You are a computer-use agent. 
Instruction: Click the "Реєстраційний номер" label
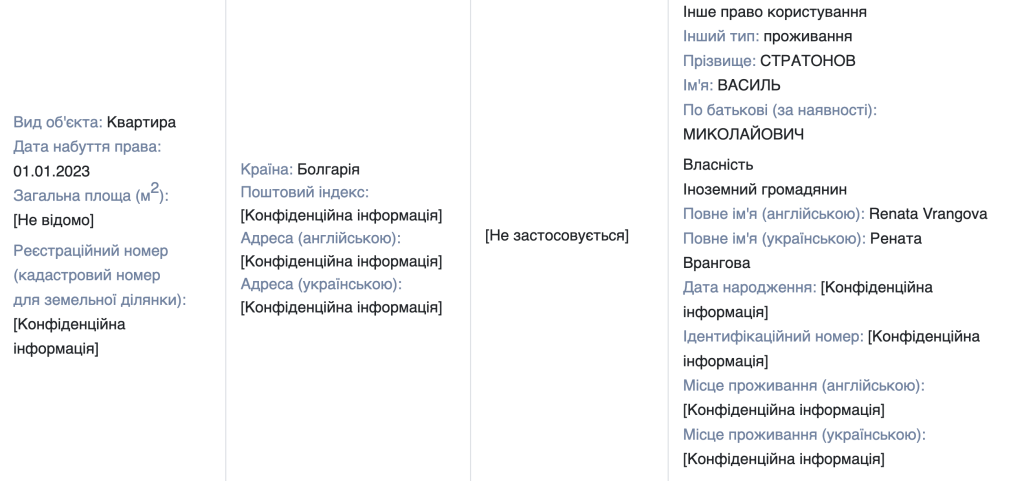(x=91, y=250)
